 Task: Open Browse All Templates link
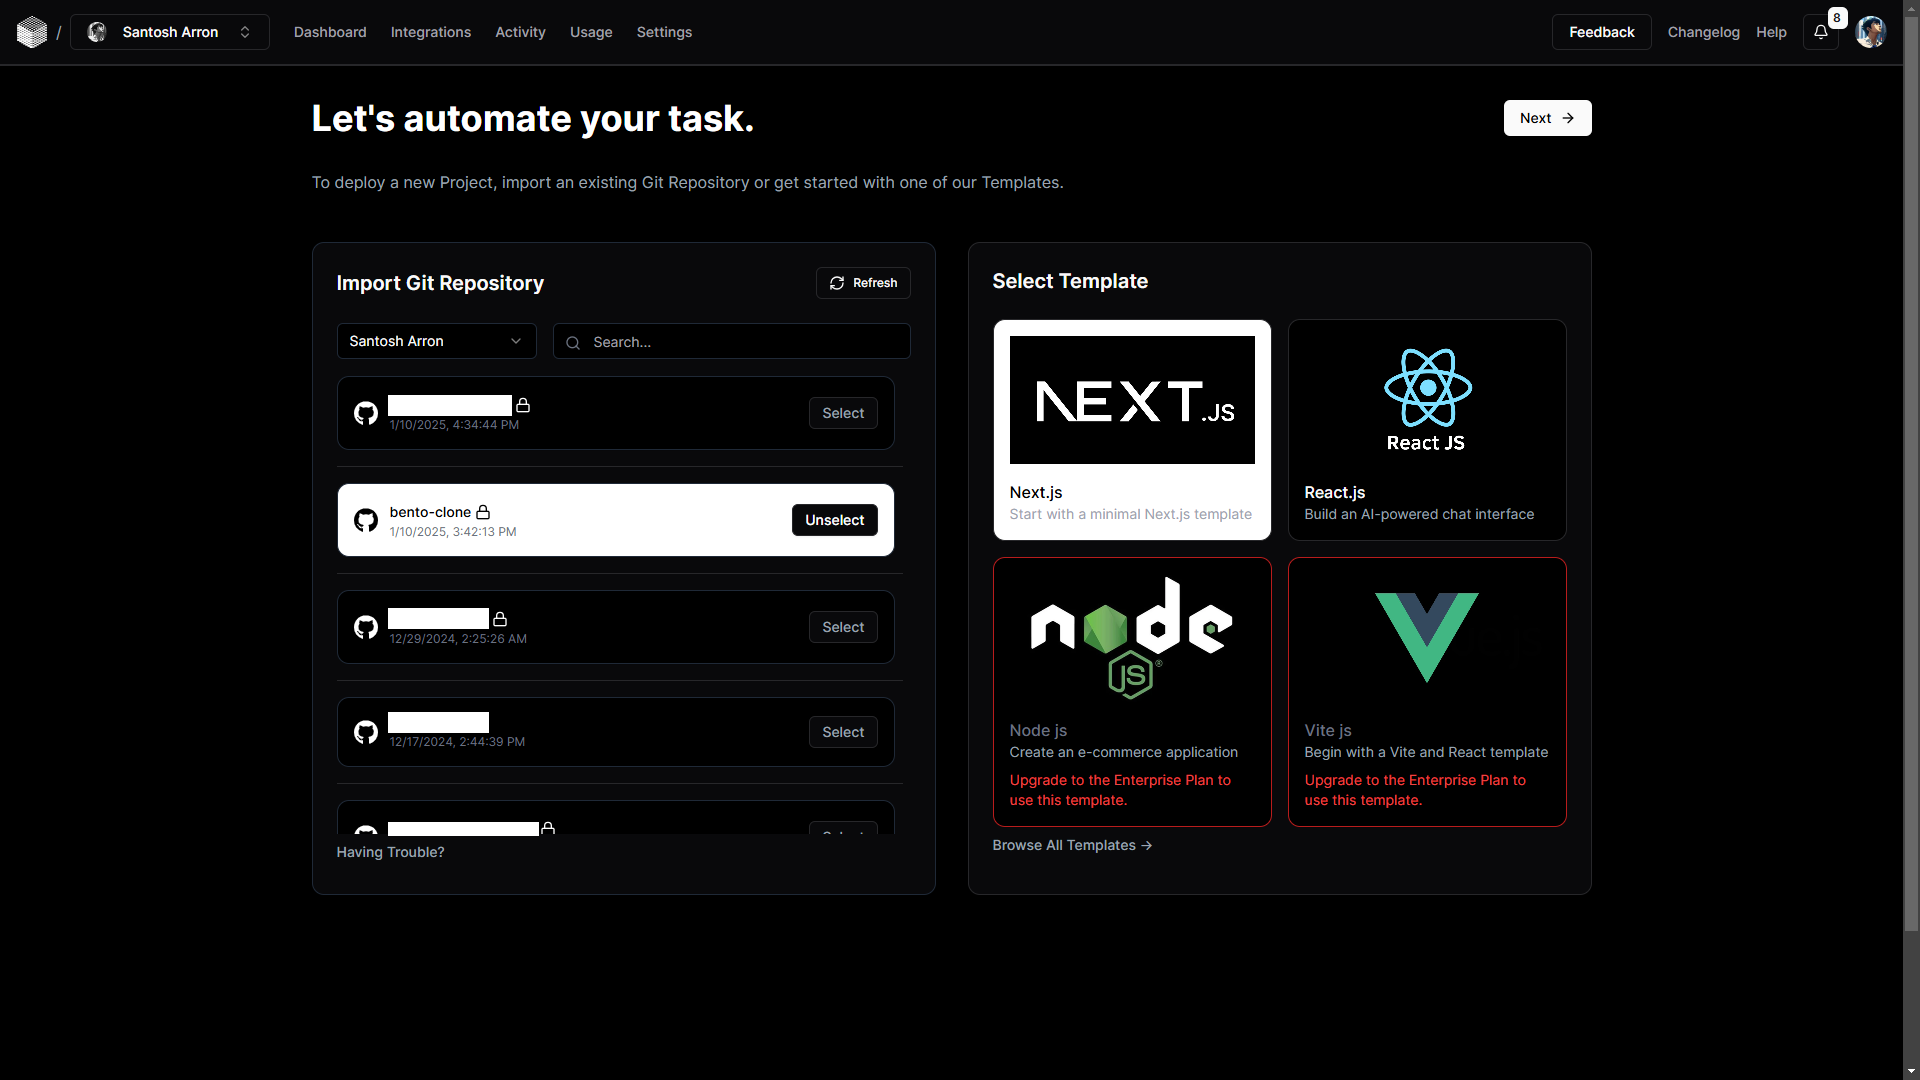[x=1072, y=845]
